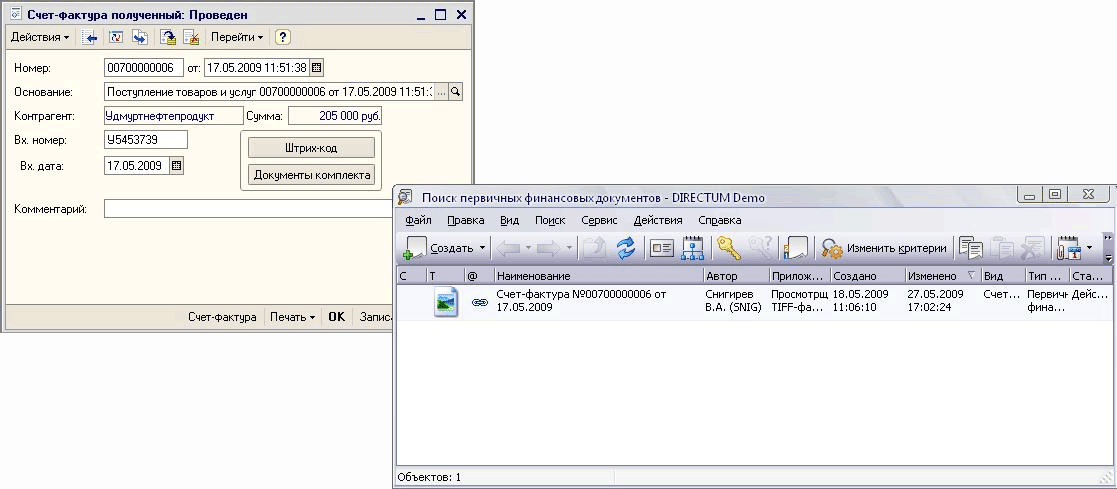1117x489 pixels.
Task: Open the Вид menu in DIRECTUM
Action: tap(509, 220)
